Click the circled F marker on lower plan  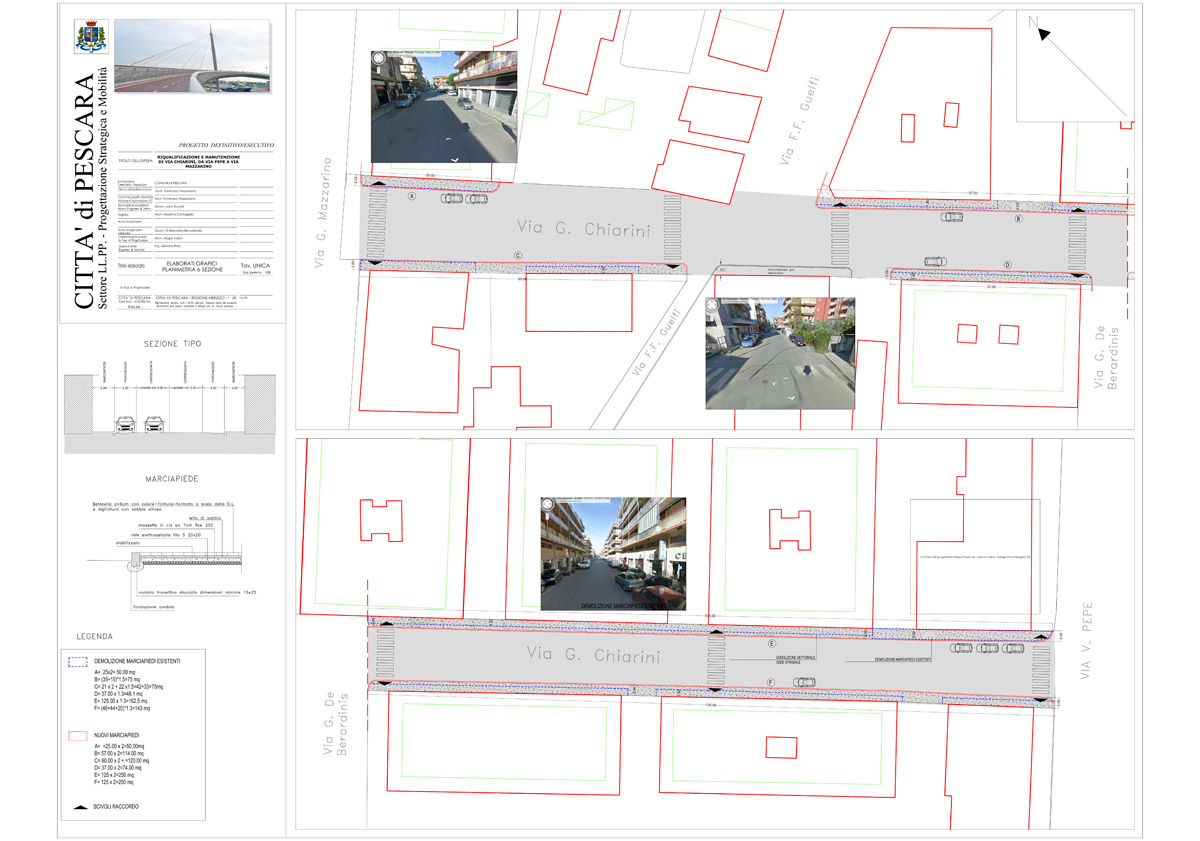click(772, 681)
